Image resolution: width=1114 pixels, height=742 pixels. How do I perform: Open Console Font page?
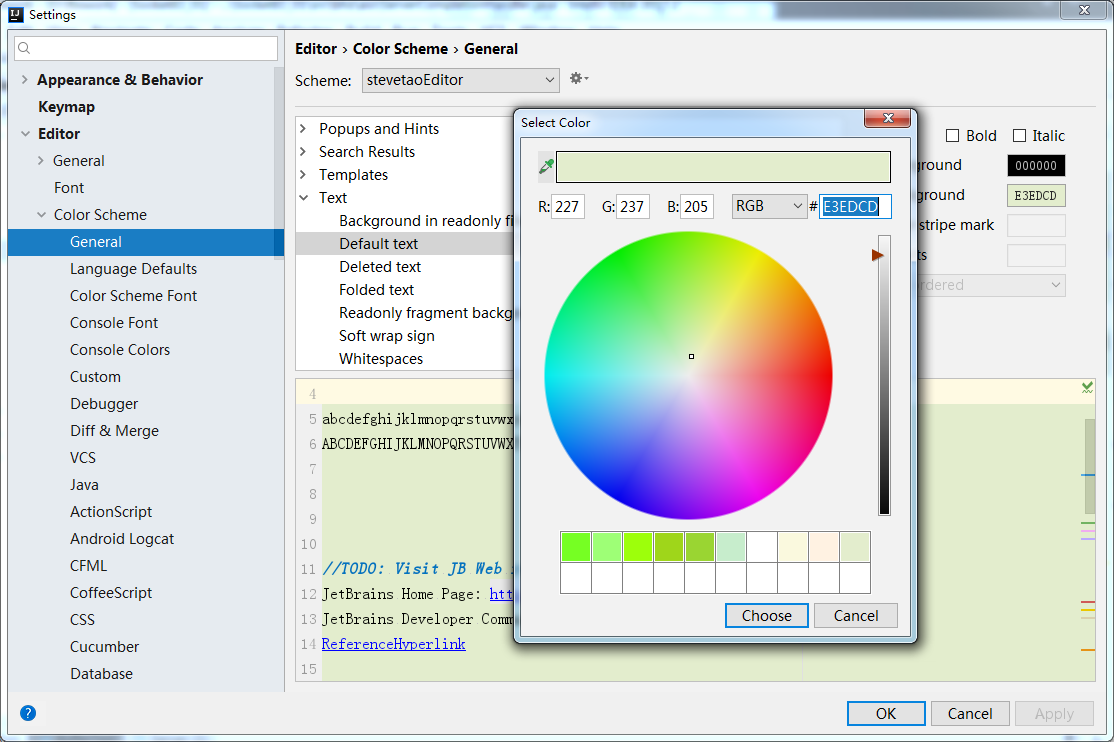pos(114,323)
